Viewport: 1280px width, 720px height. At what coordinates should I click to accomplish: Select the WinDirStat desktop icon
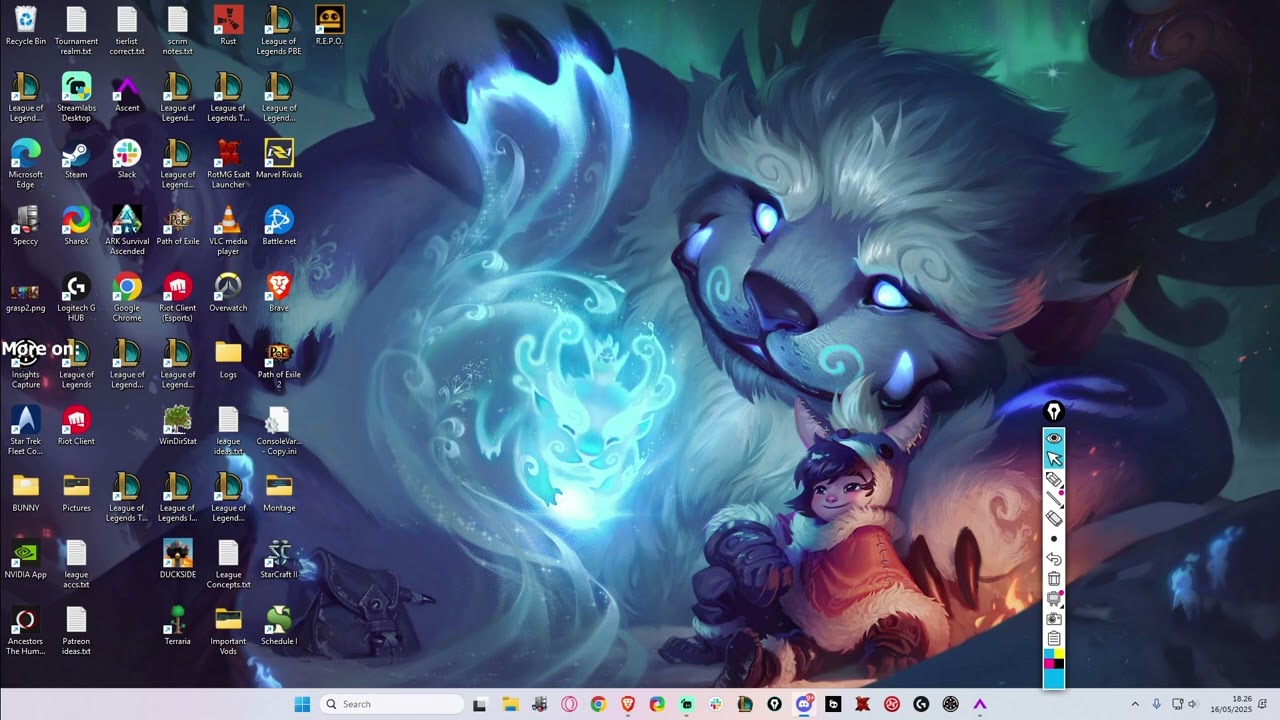point(178,426)
